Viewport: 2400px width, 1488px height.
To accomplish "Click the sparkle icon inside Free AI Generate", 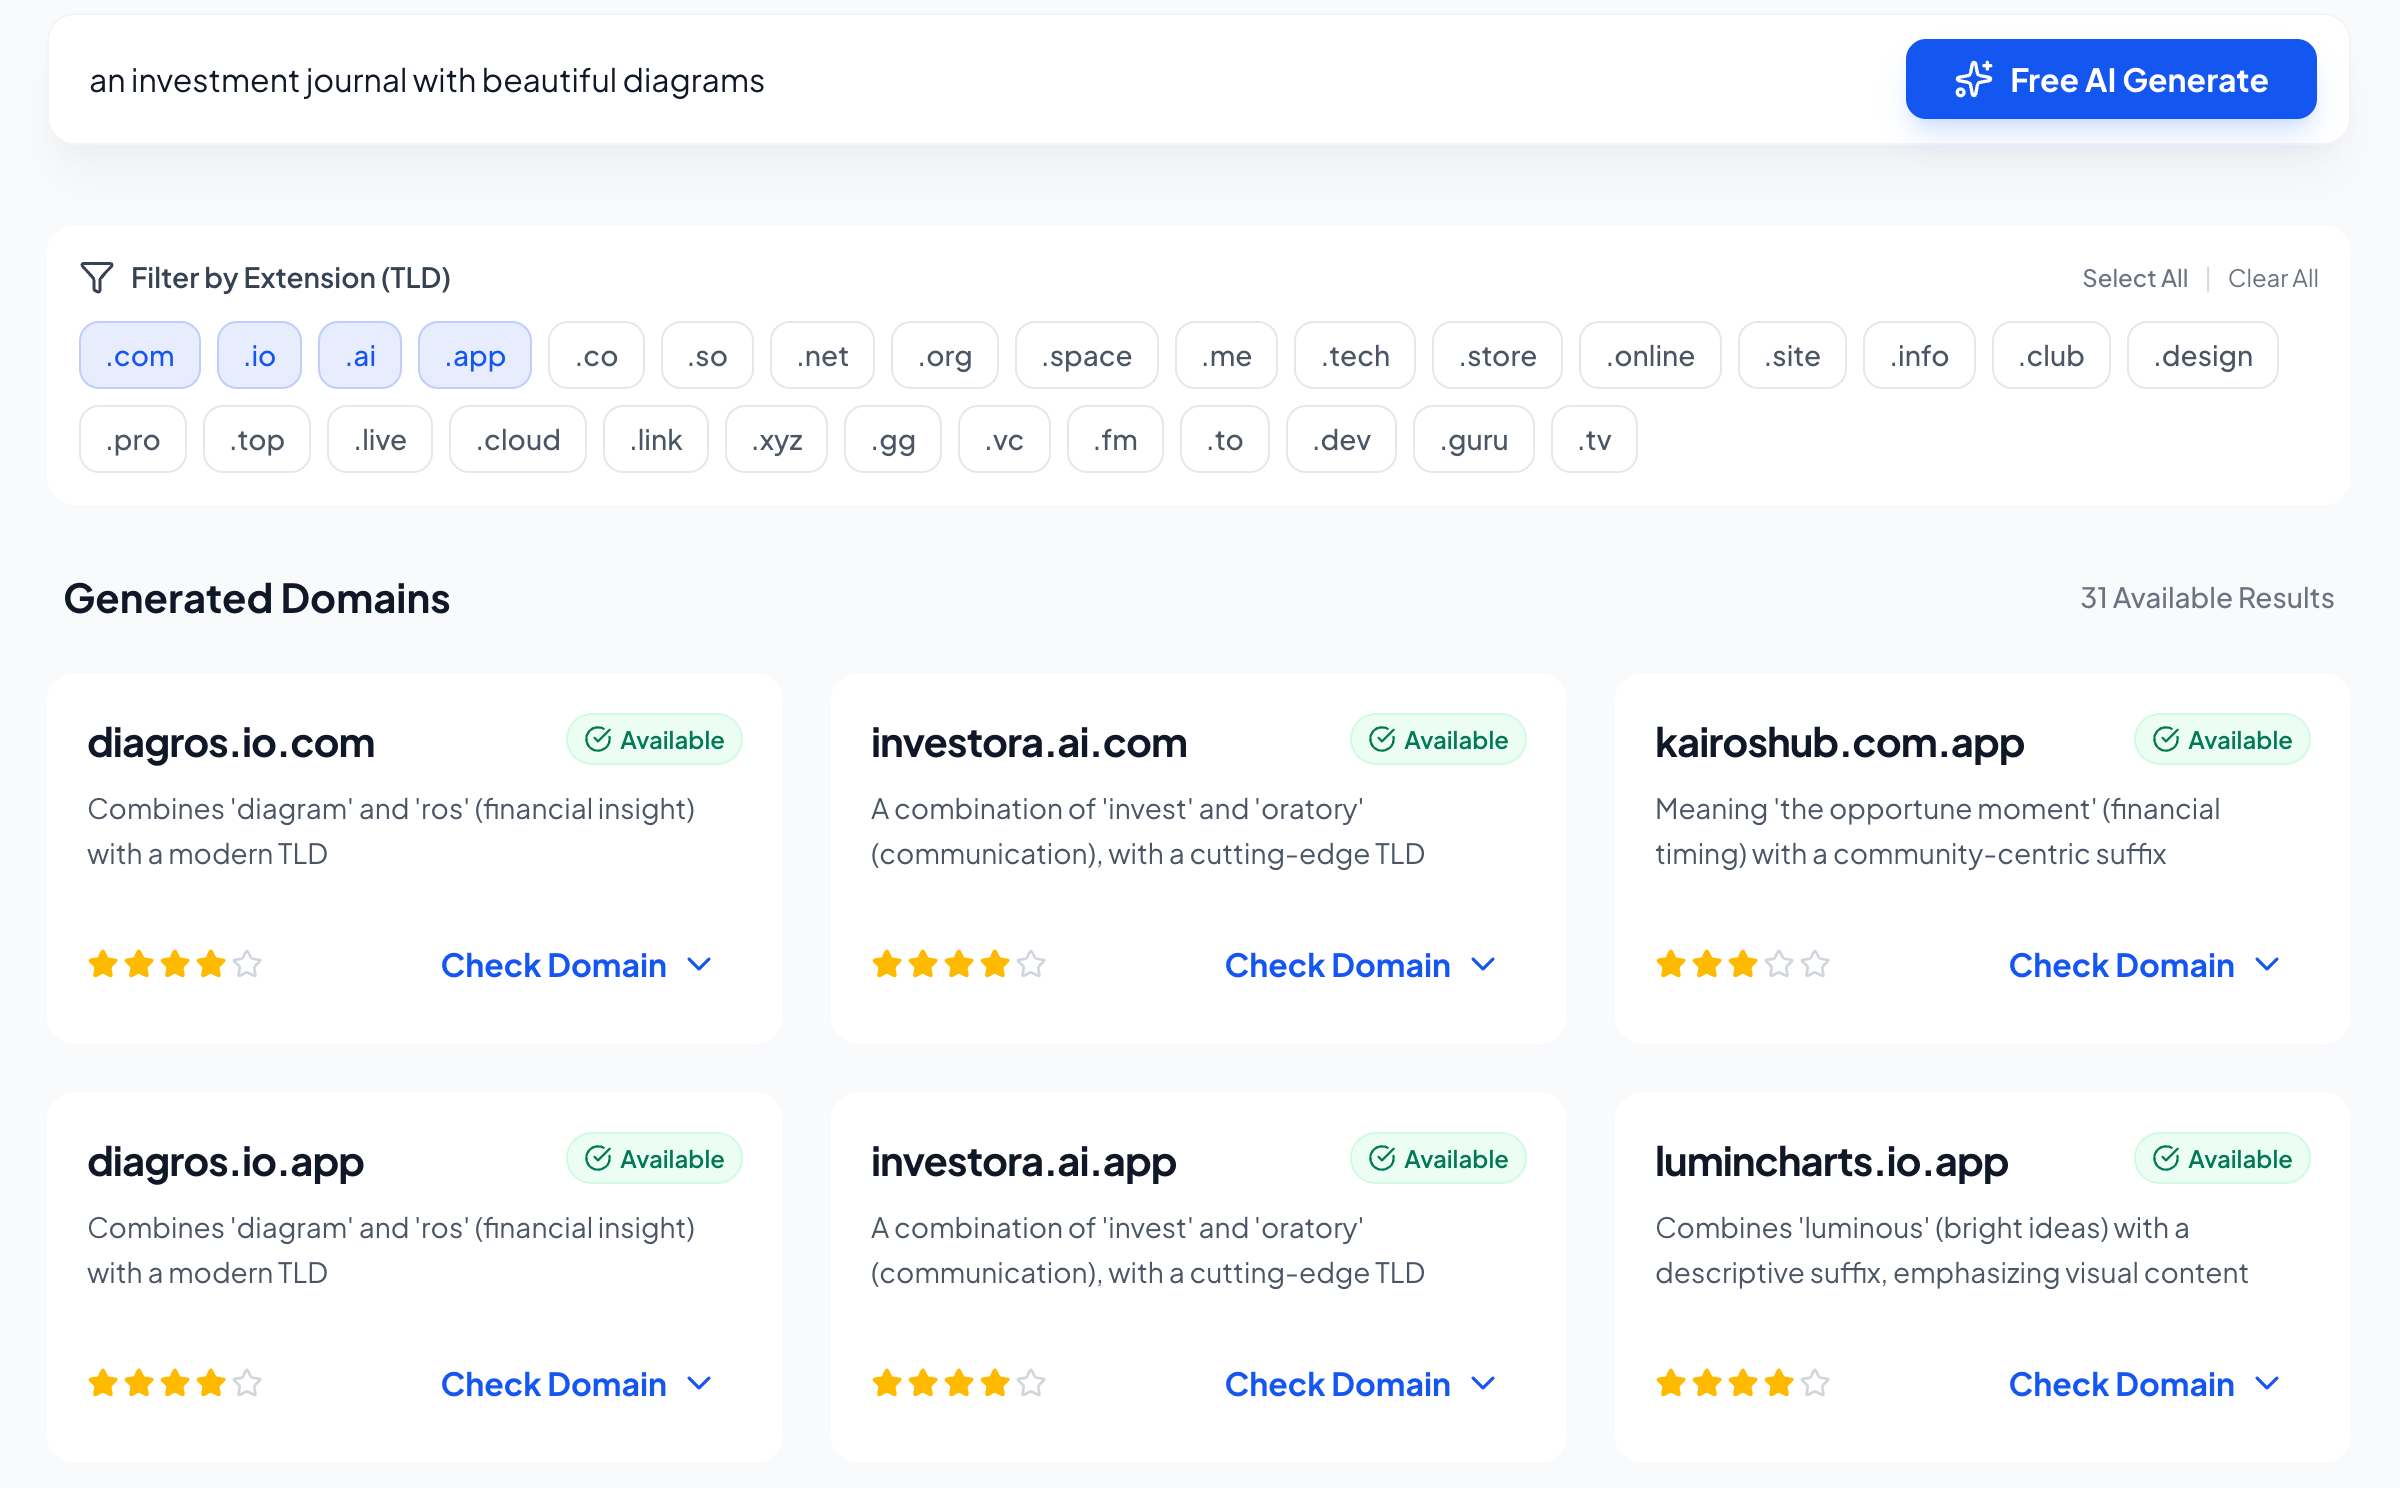I will pyautogui.click(x=1974, y=79).
